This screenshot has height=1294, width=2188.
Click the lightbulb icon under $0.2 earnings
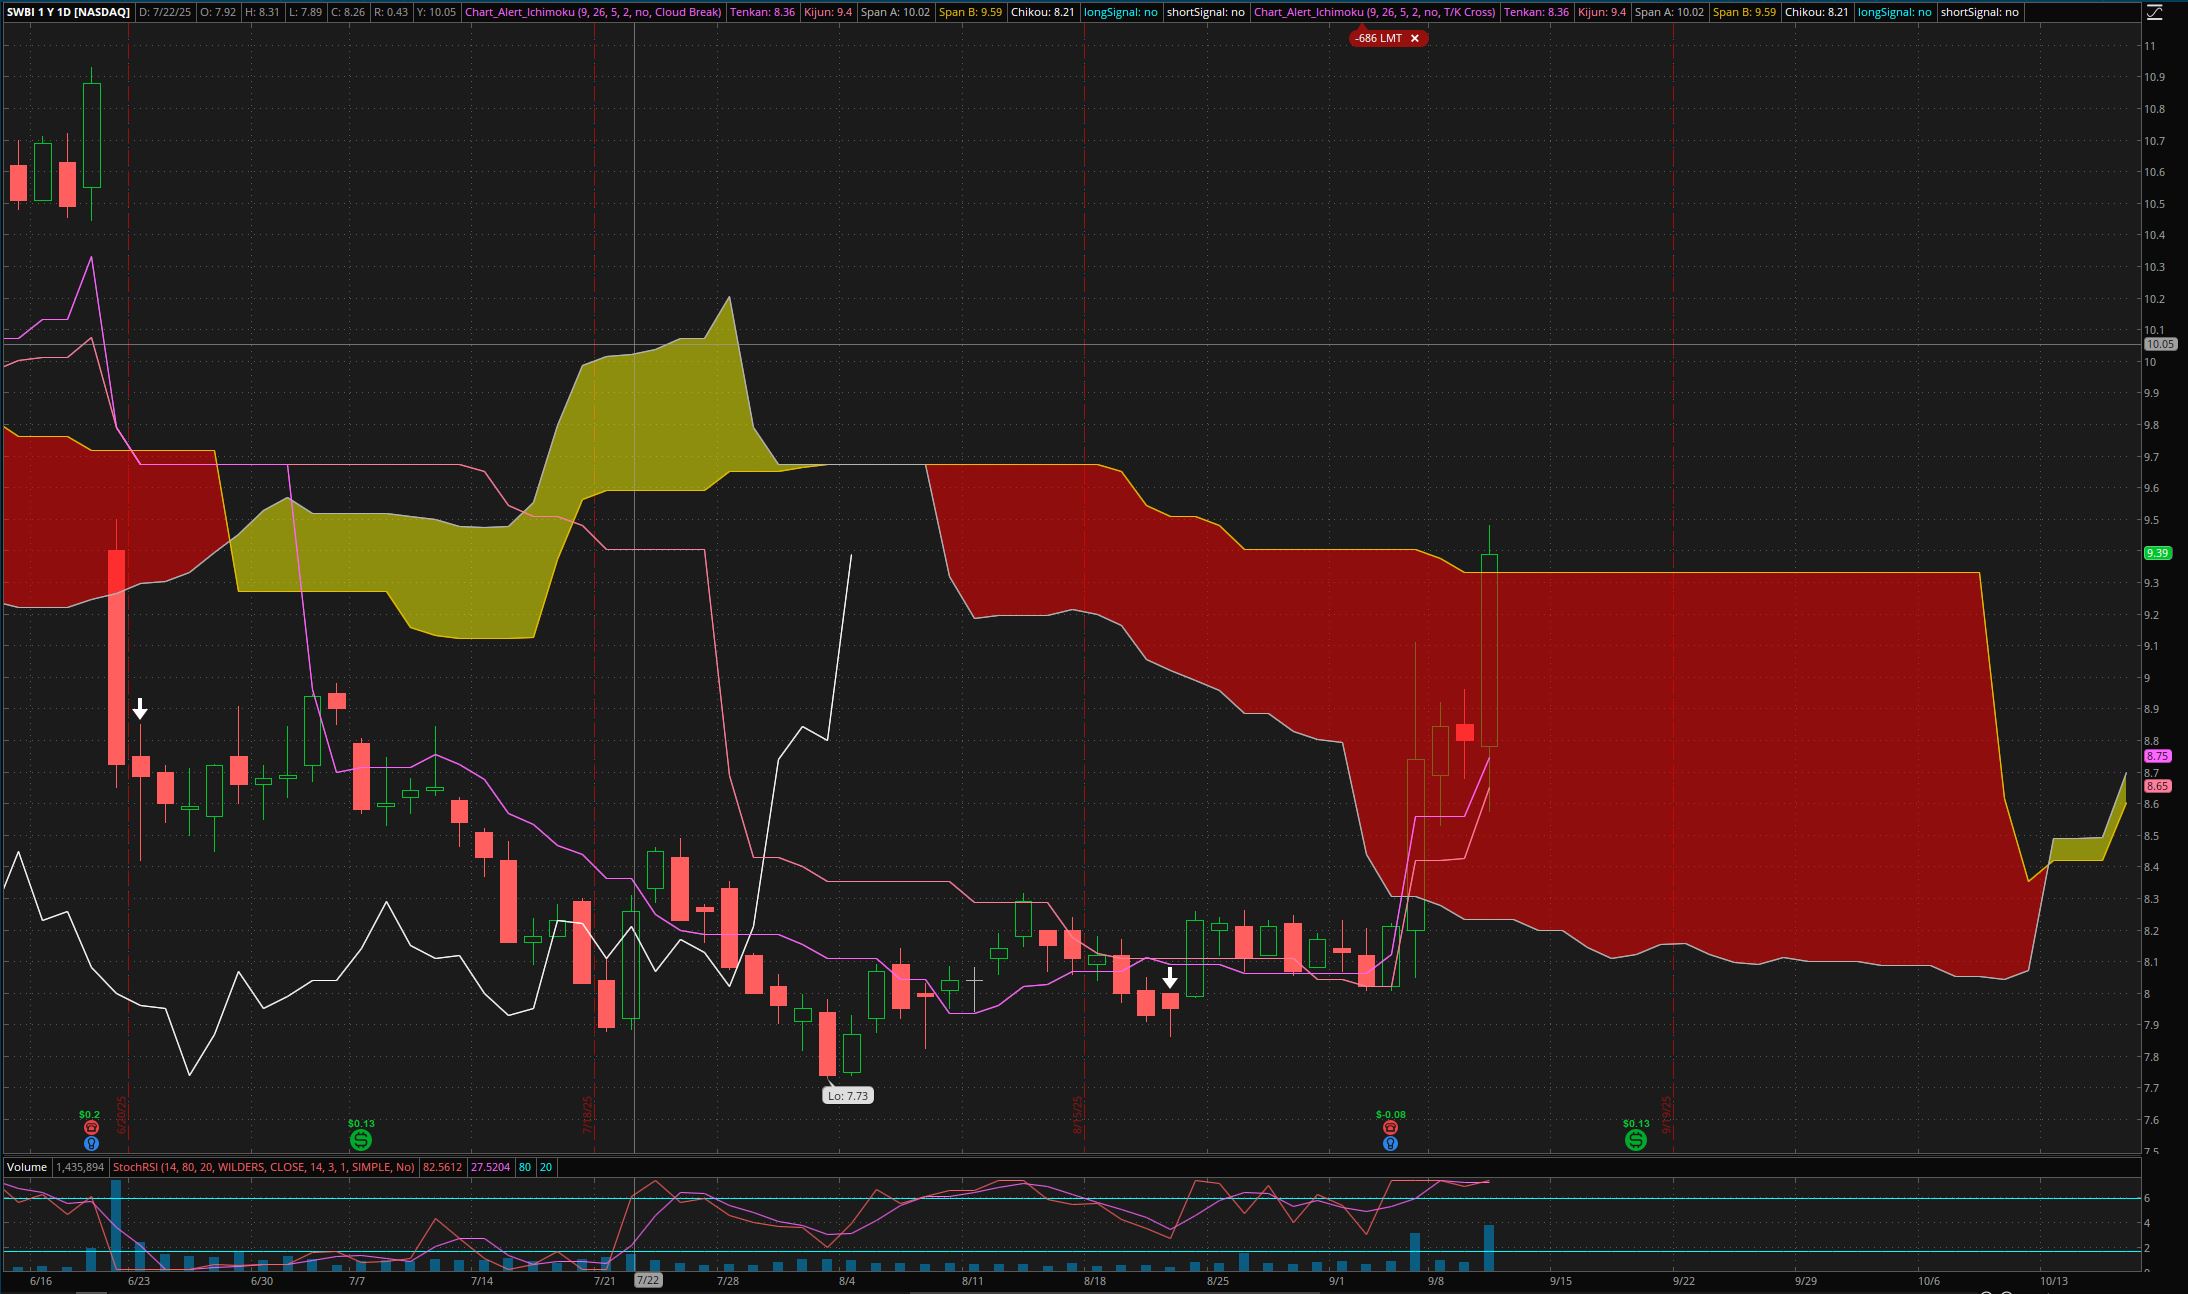point(91,1143)
